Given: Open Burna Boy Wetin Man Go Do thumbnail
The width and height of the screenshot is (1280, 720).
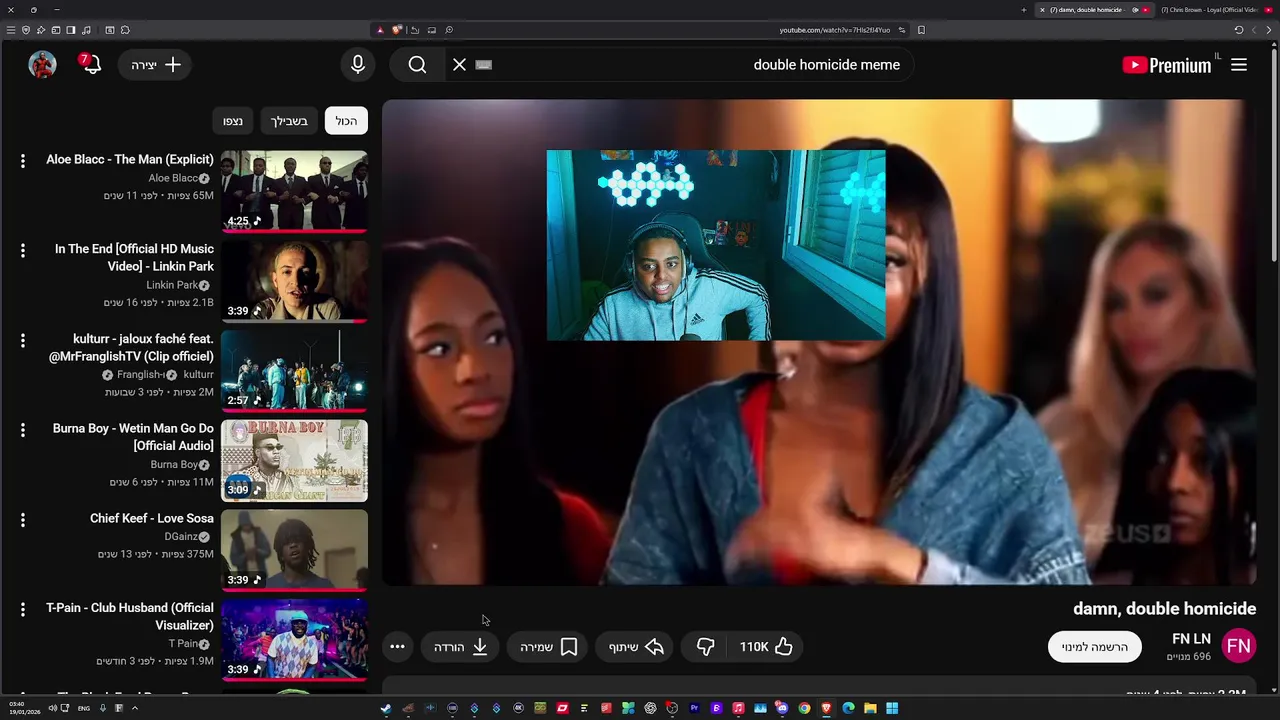Looking at the screenshot, I should [x=294, y=460].
